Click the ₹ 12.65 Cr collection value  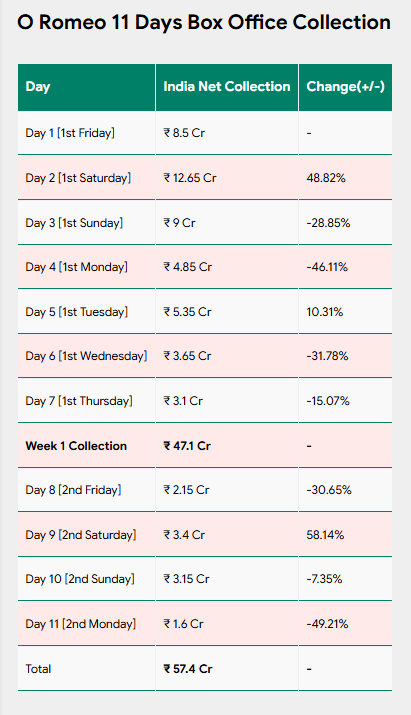click(190, 178)
